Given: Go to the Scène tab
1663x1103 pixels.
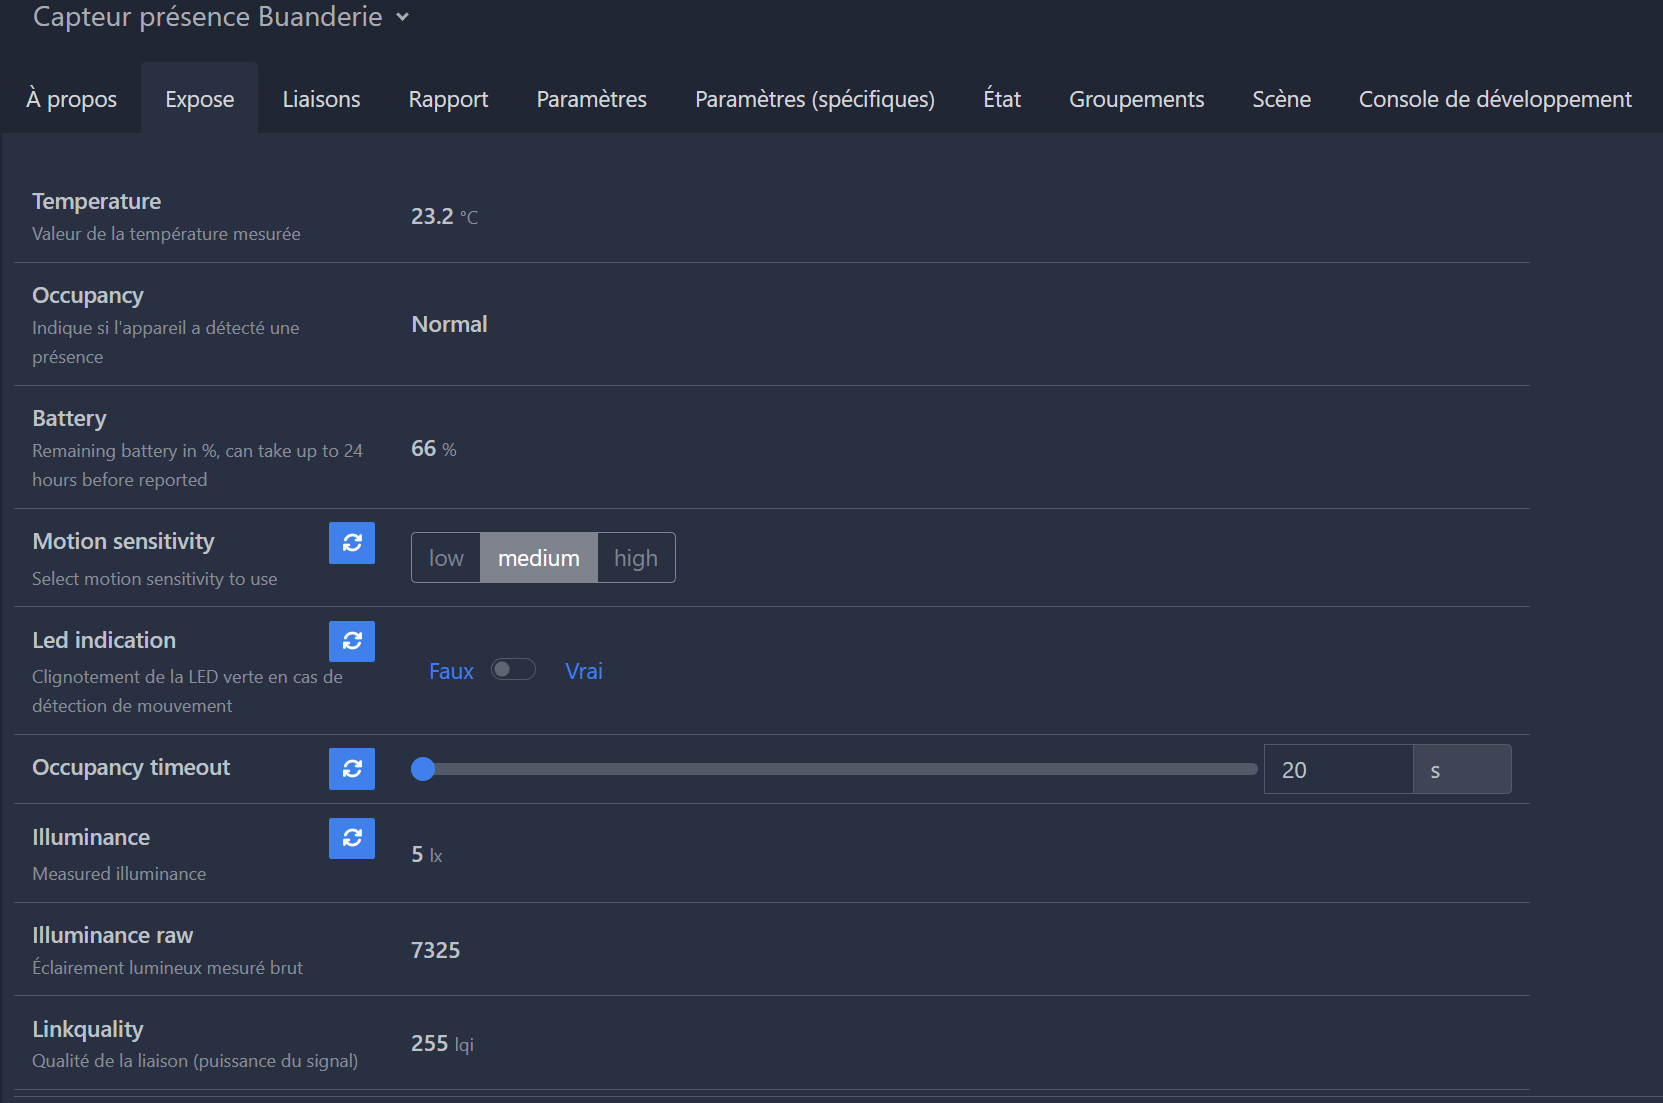Looking at the screenshot, I should pos(1282,99).
